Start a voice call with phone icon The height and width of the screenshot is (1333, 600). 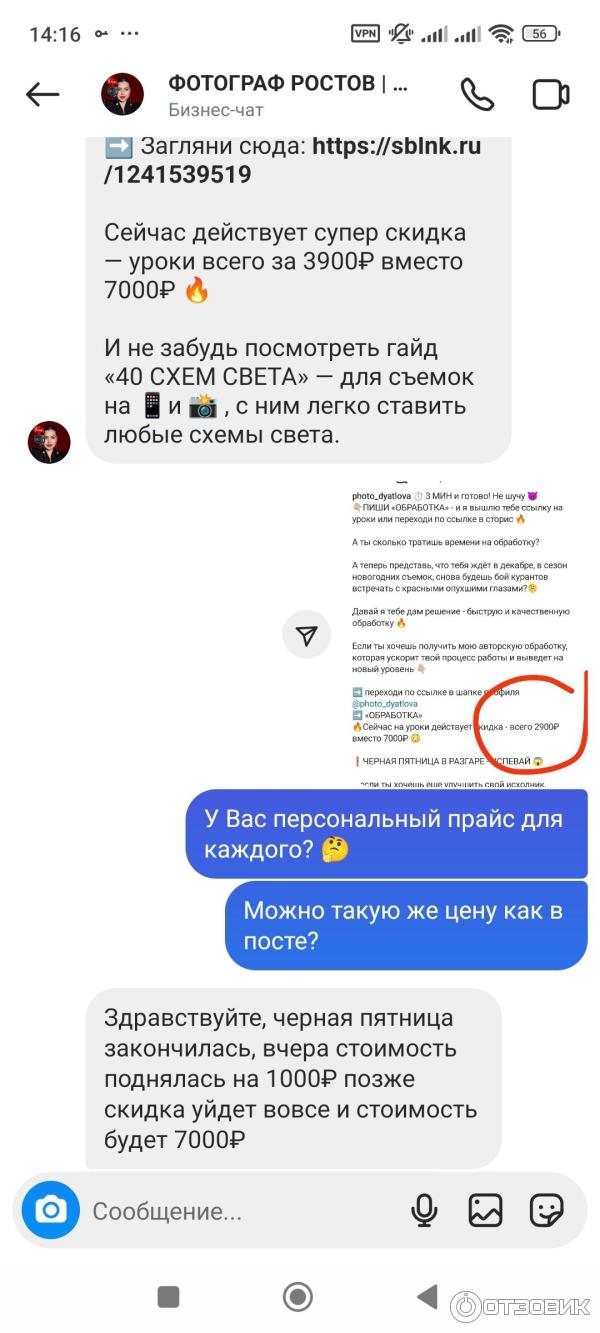pyautogui.click(x=477, y=94)
